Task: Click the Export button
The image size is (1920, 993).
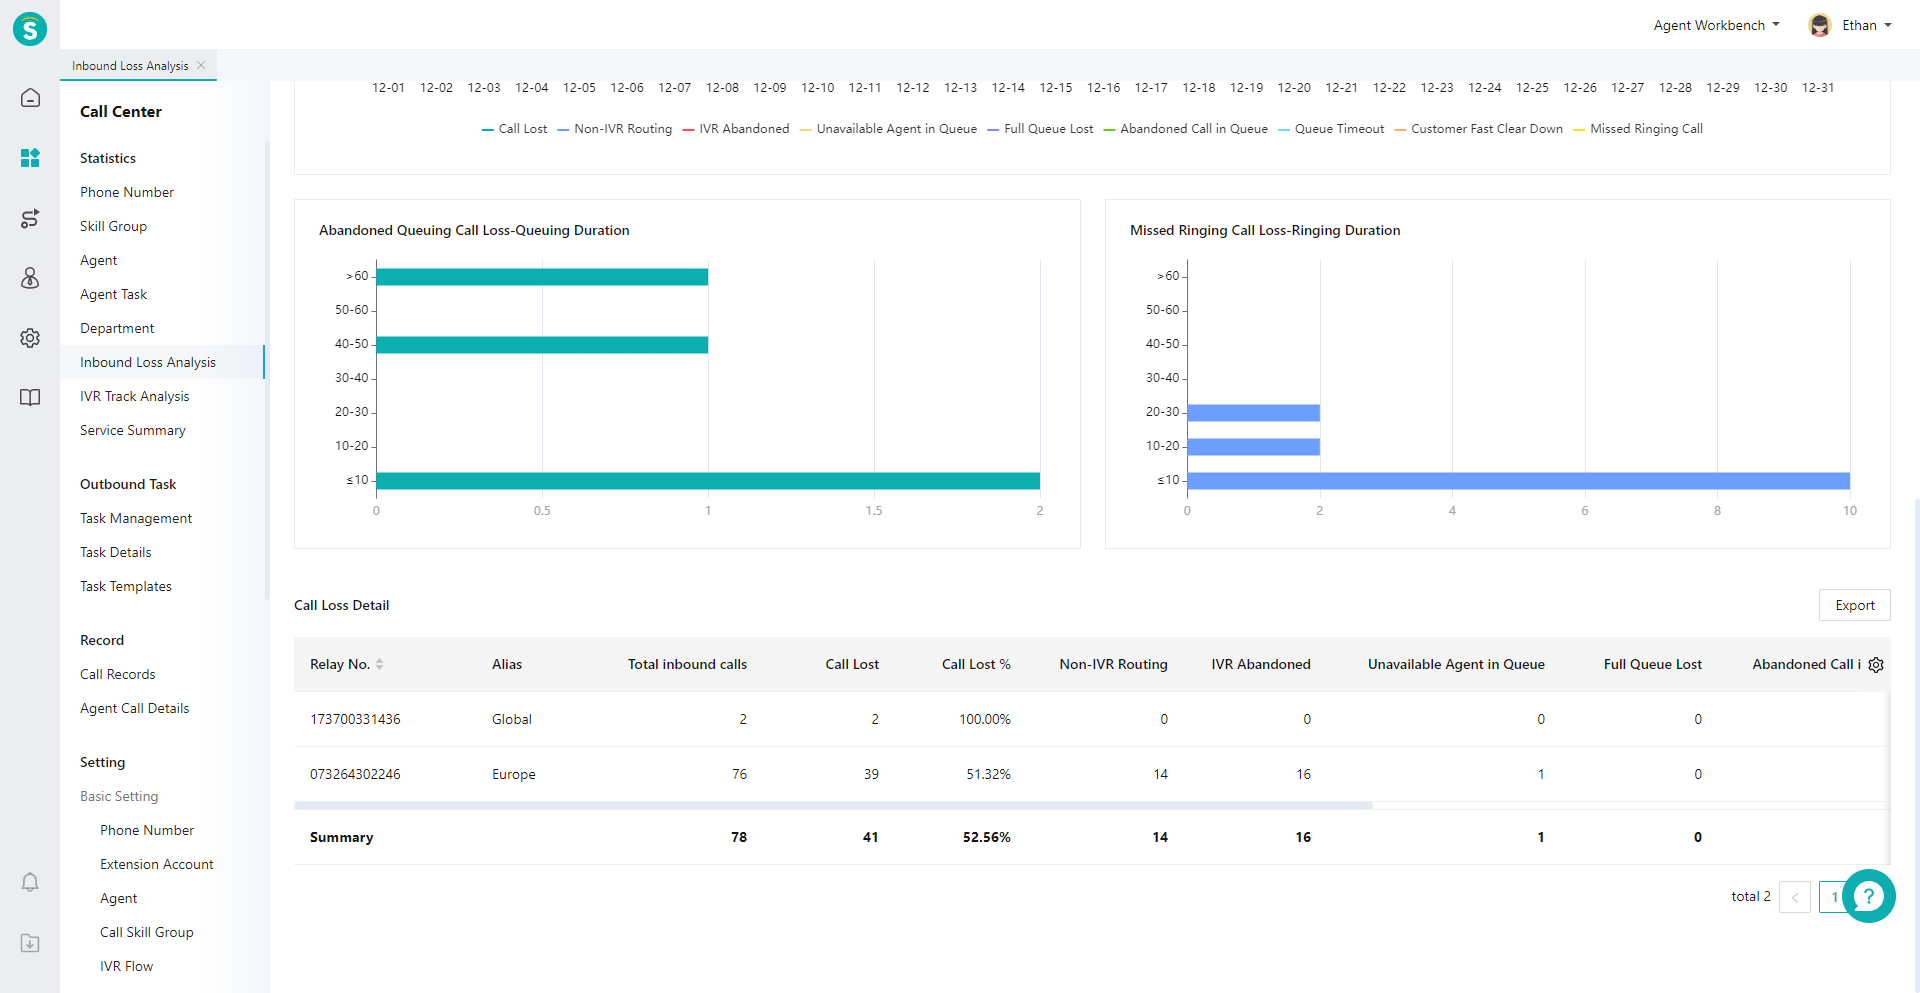Action: tap(1854, 605)
